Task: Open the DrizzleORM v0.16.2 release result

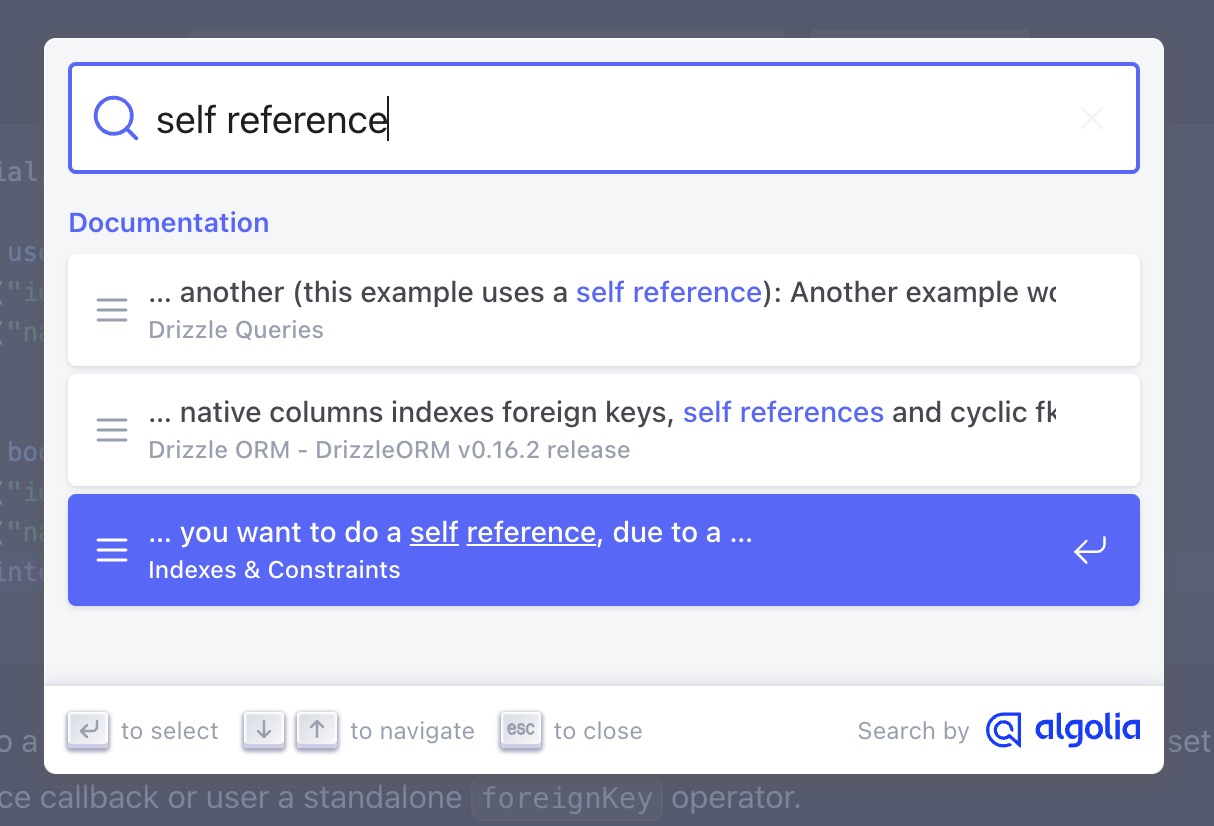Action: [604, 430]
